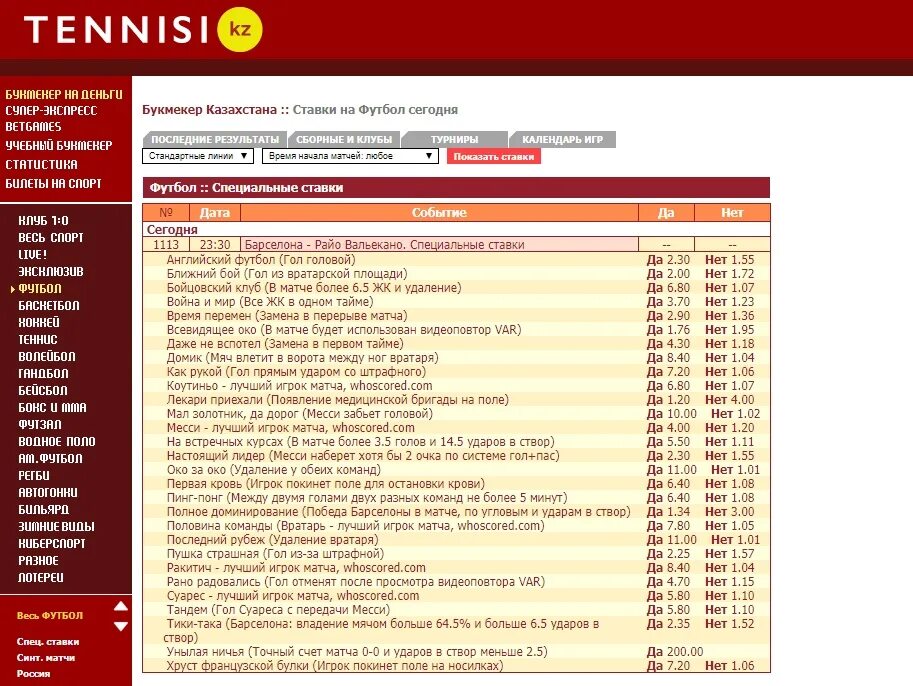Open Спец. ставки subsection
This screenshot has width=913, height=686.
point(48,642)
